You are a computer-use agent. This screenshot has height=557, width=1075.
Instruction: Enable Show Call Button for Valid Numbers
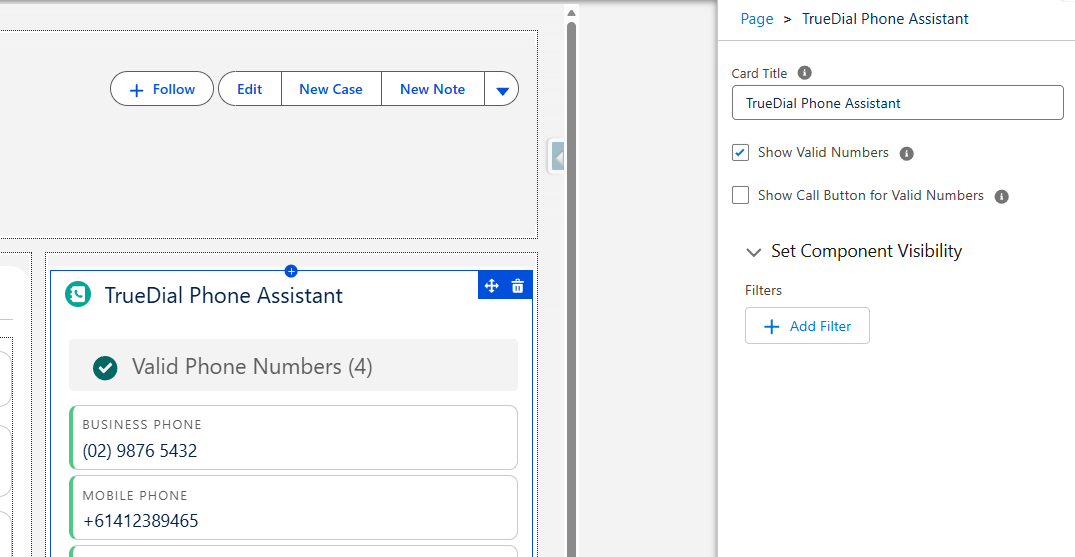tap(740, 195)
